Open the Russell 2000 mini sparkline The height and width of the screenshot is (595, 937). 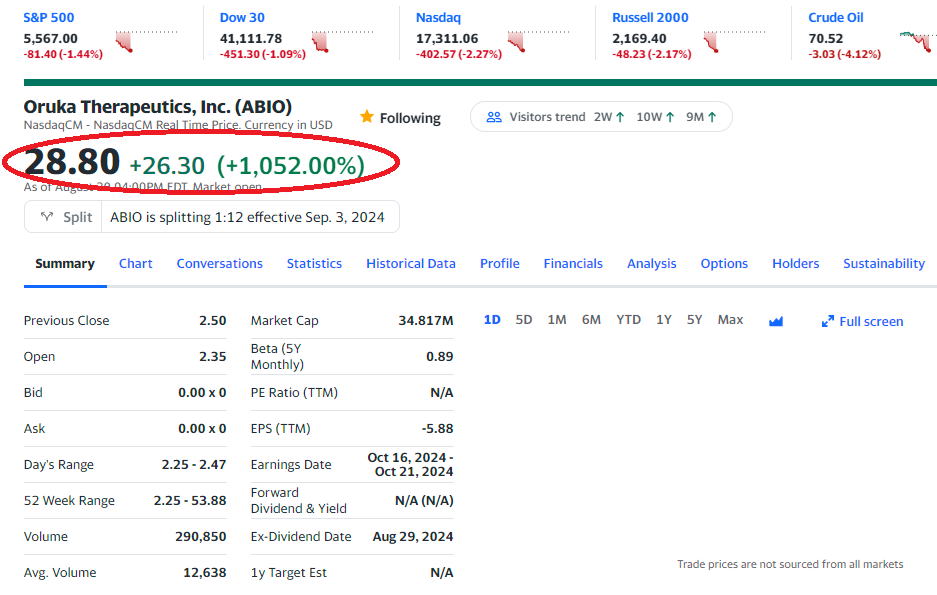pyautogui.click(x=734, y=41)
